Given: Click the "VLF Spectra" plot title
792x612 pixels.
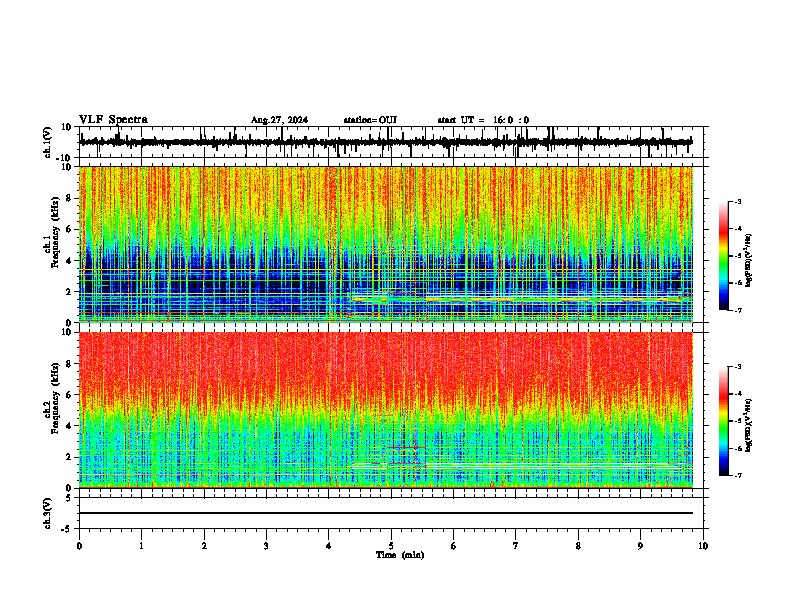Looking at the screenshot, I should click(x=113, y=120).
